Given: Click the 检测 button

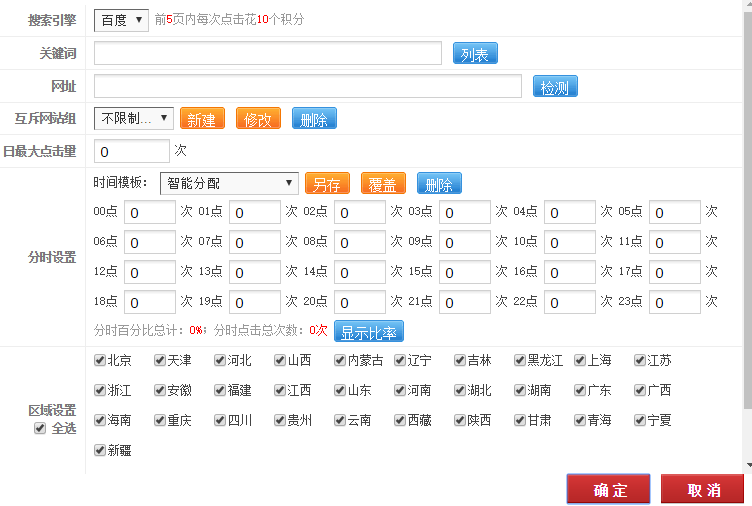Looking at the screenshot, I should click(x=555, y=86).
